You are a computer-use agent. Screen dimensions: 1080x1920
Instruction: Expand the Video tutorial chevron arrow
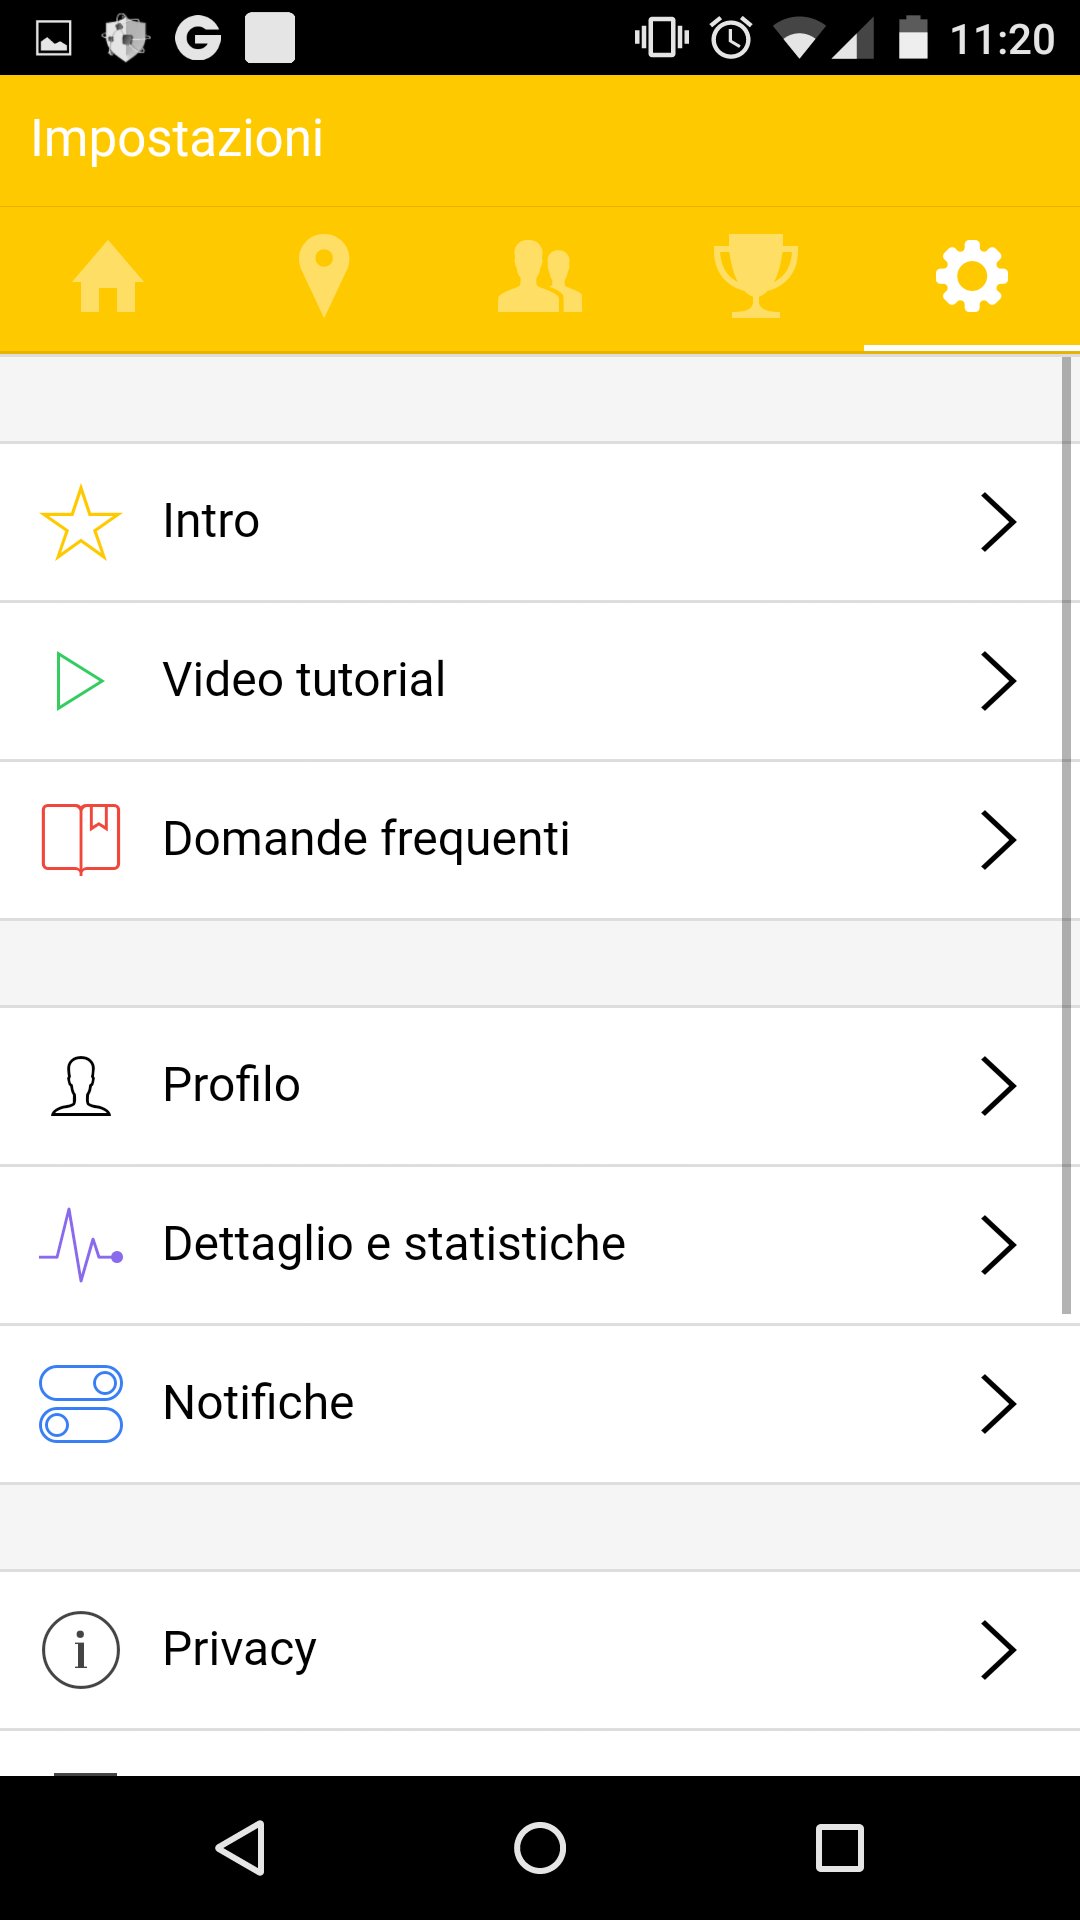(x=998, y=681)
